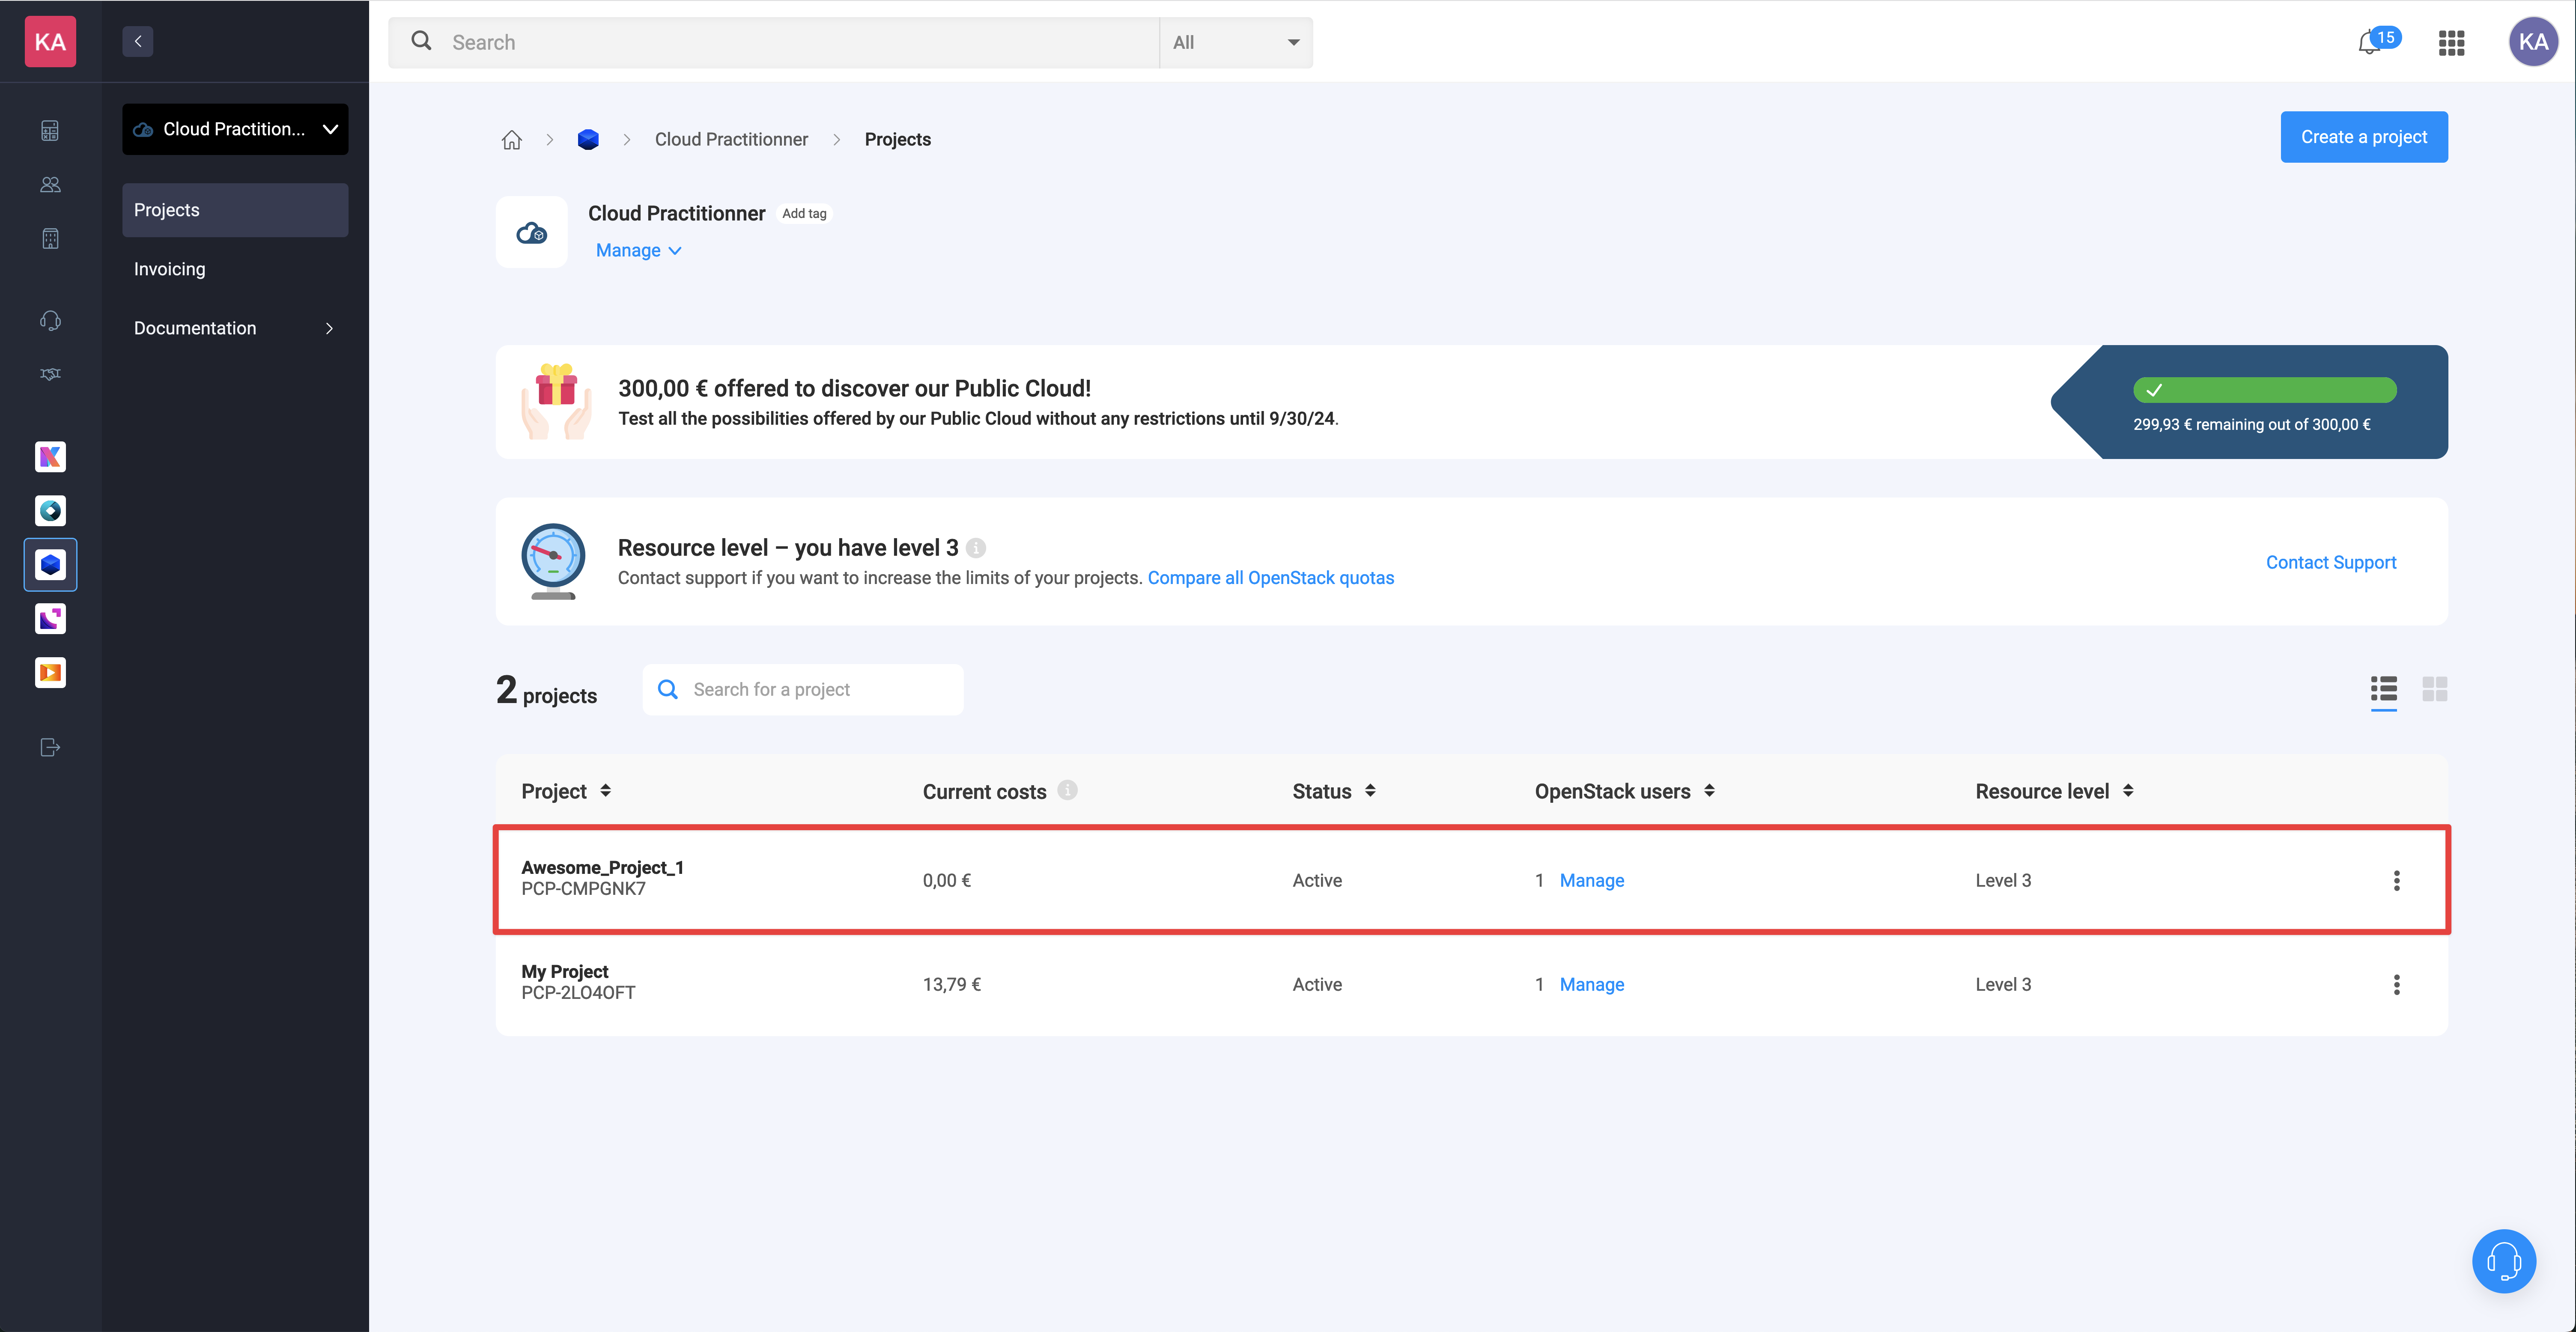Click Create a project button
Screen dimensions: 2576x1332
[x=2363, y=137]
